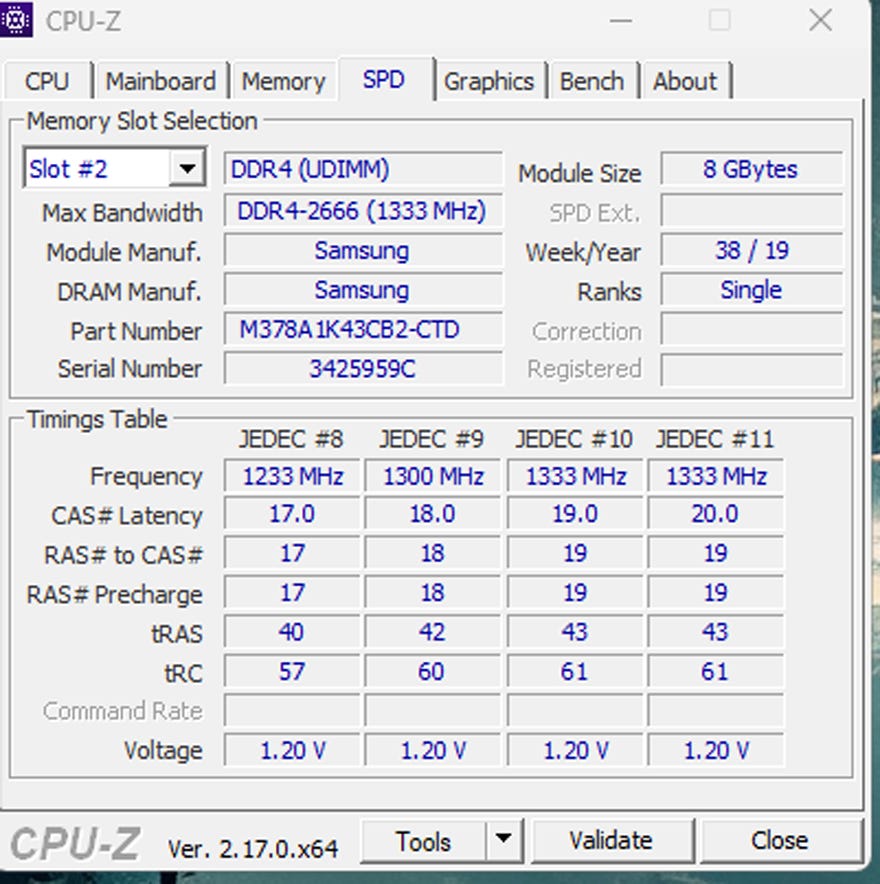Viewport: 880px width, 884px height.
Task: Click the Week/Year value 38 / 19
Action: click(751, 250)
